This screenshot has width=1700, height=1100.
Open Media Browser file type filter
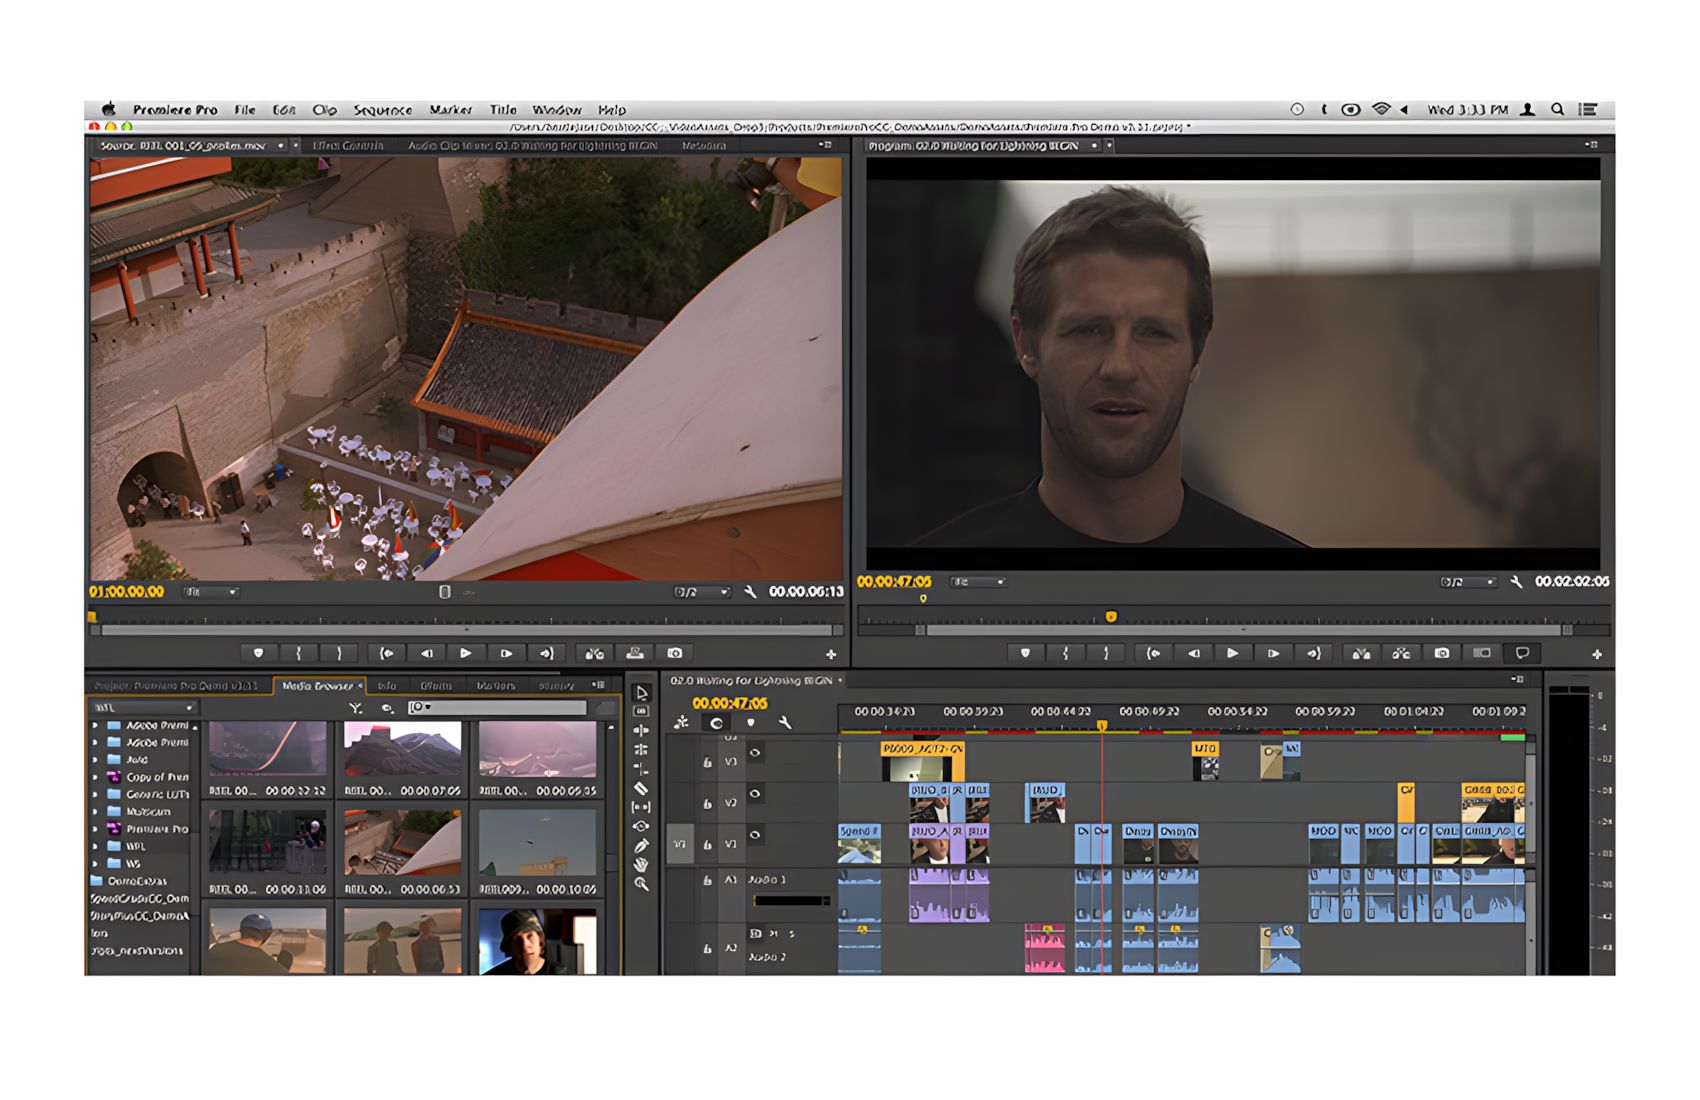[355, 707]
